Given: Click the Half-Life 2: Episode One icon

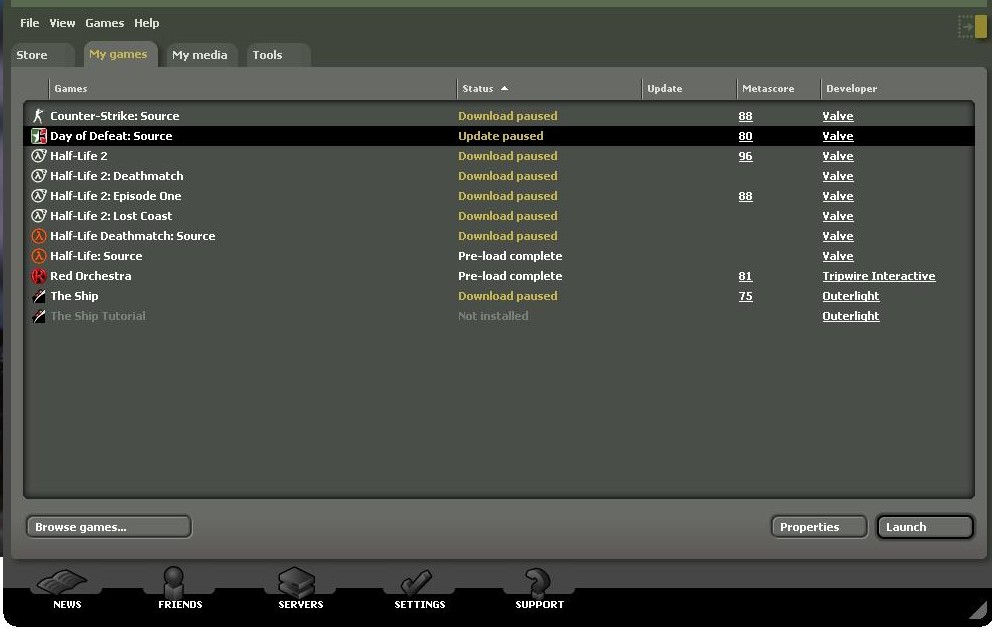Looking at the screenshot, I should [39, 196].
